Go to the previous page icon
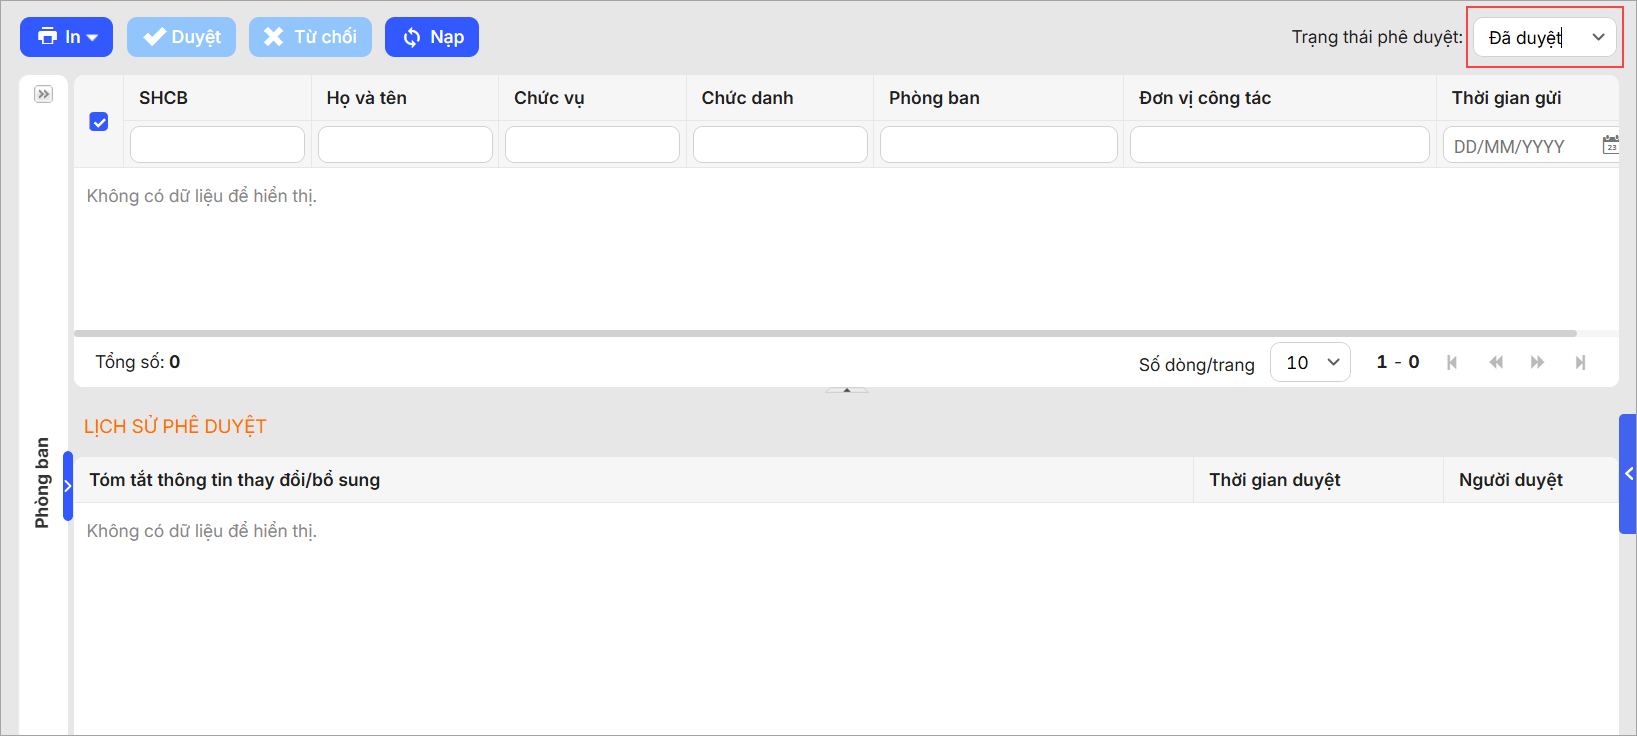The width and height of the screenshot is (1637, 736). coord(1496,362)
